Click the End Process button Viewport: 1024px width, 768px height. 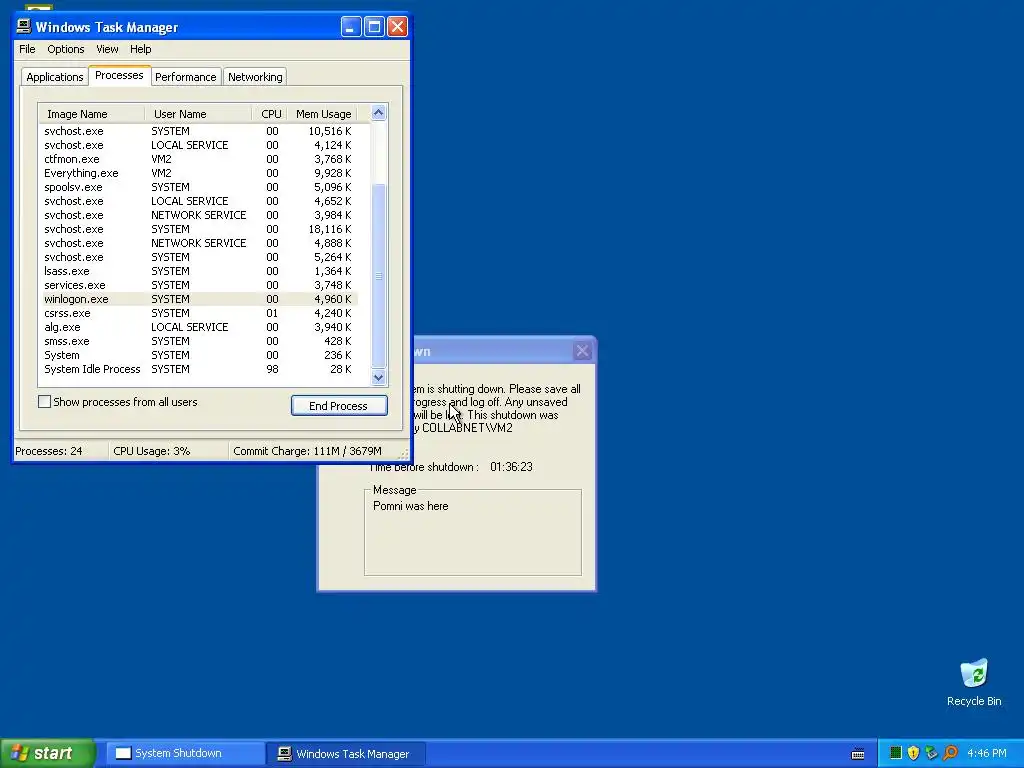point(339,406)
